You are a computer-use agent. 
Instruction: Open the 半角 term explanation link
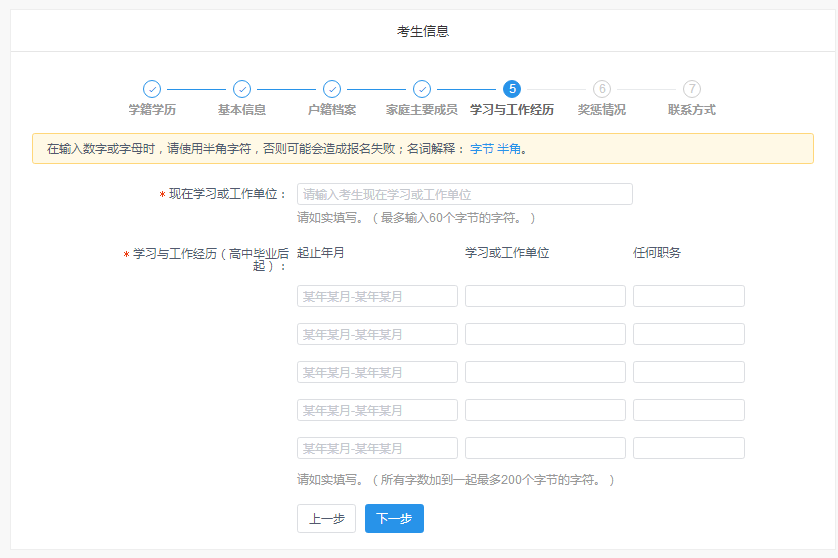[509, 149]
